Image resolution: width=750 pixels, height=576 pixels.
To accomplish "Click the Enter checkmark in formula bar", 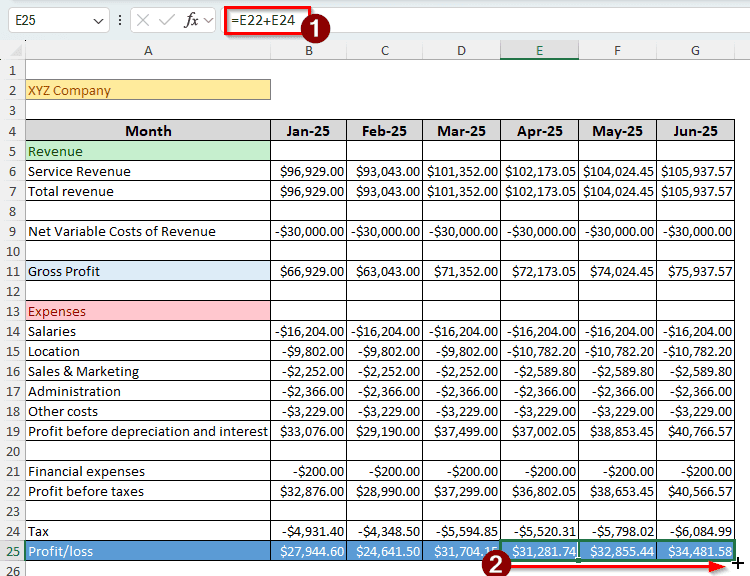I will pyautogui.click(x=167, y=20).
